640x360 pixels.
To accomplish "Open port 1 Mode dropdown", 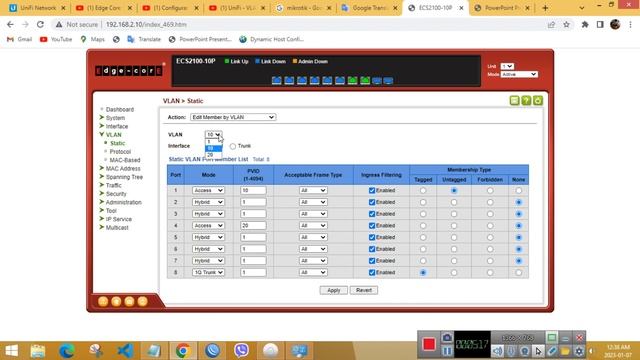I will pos(208,190).
